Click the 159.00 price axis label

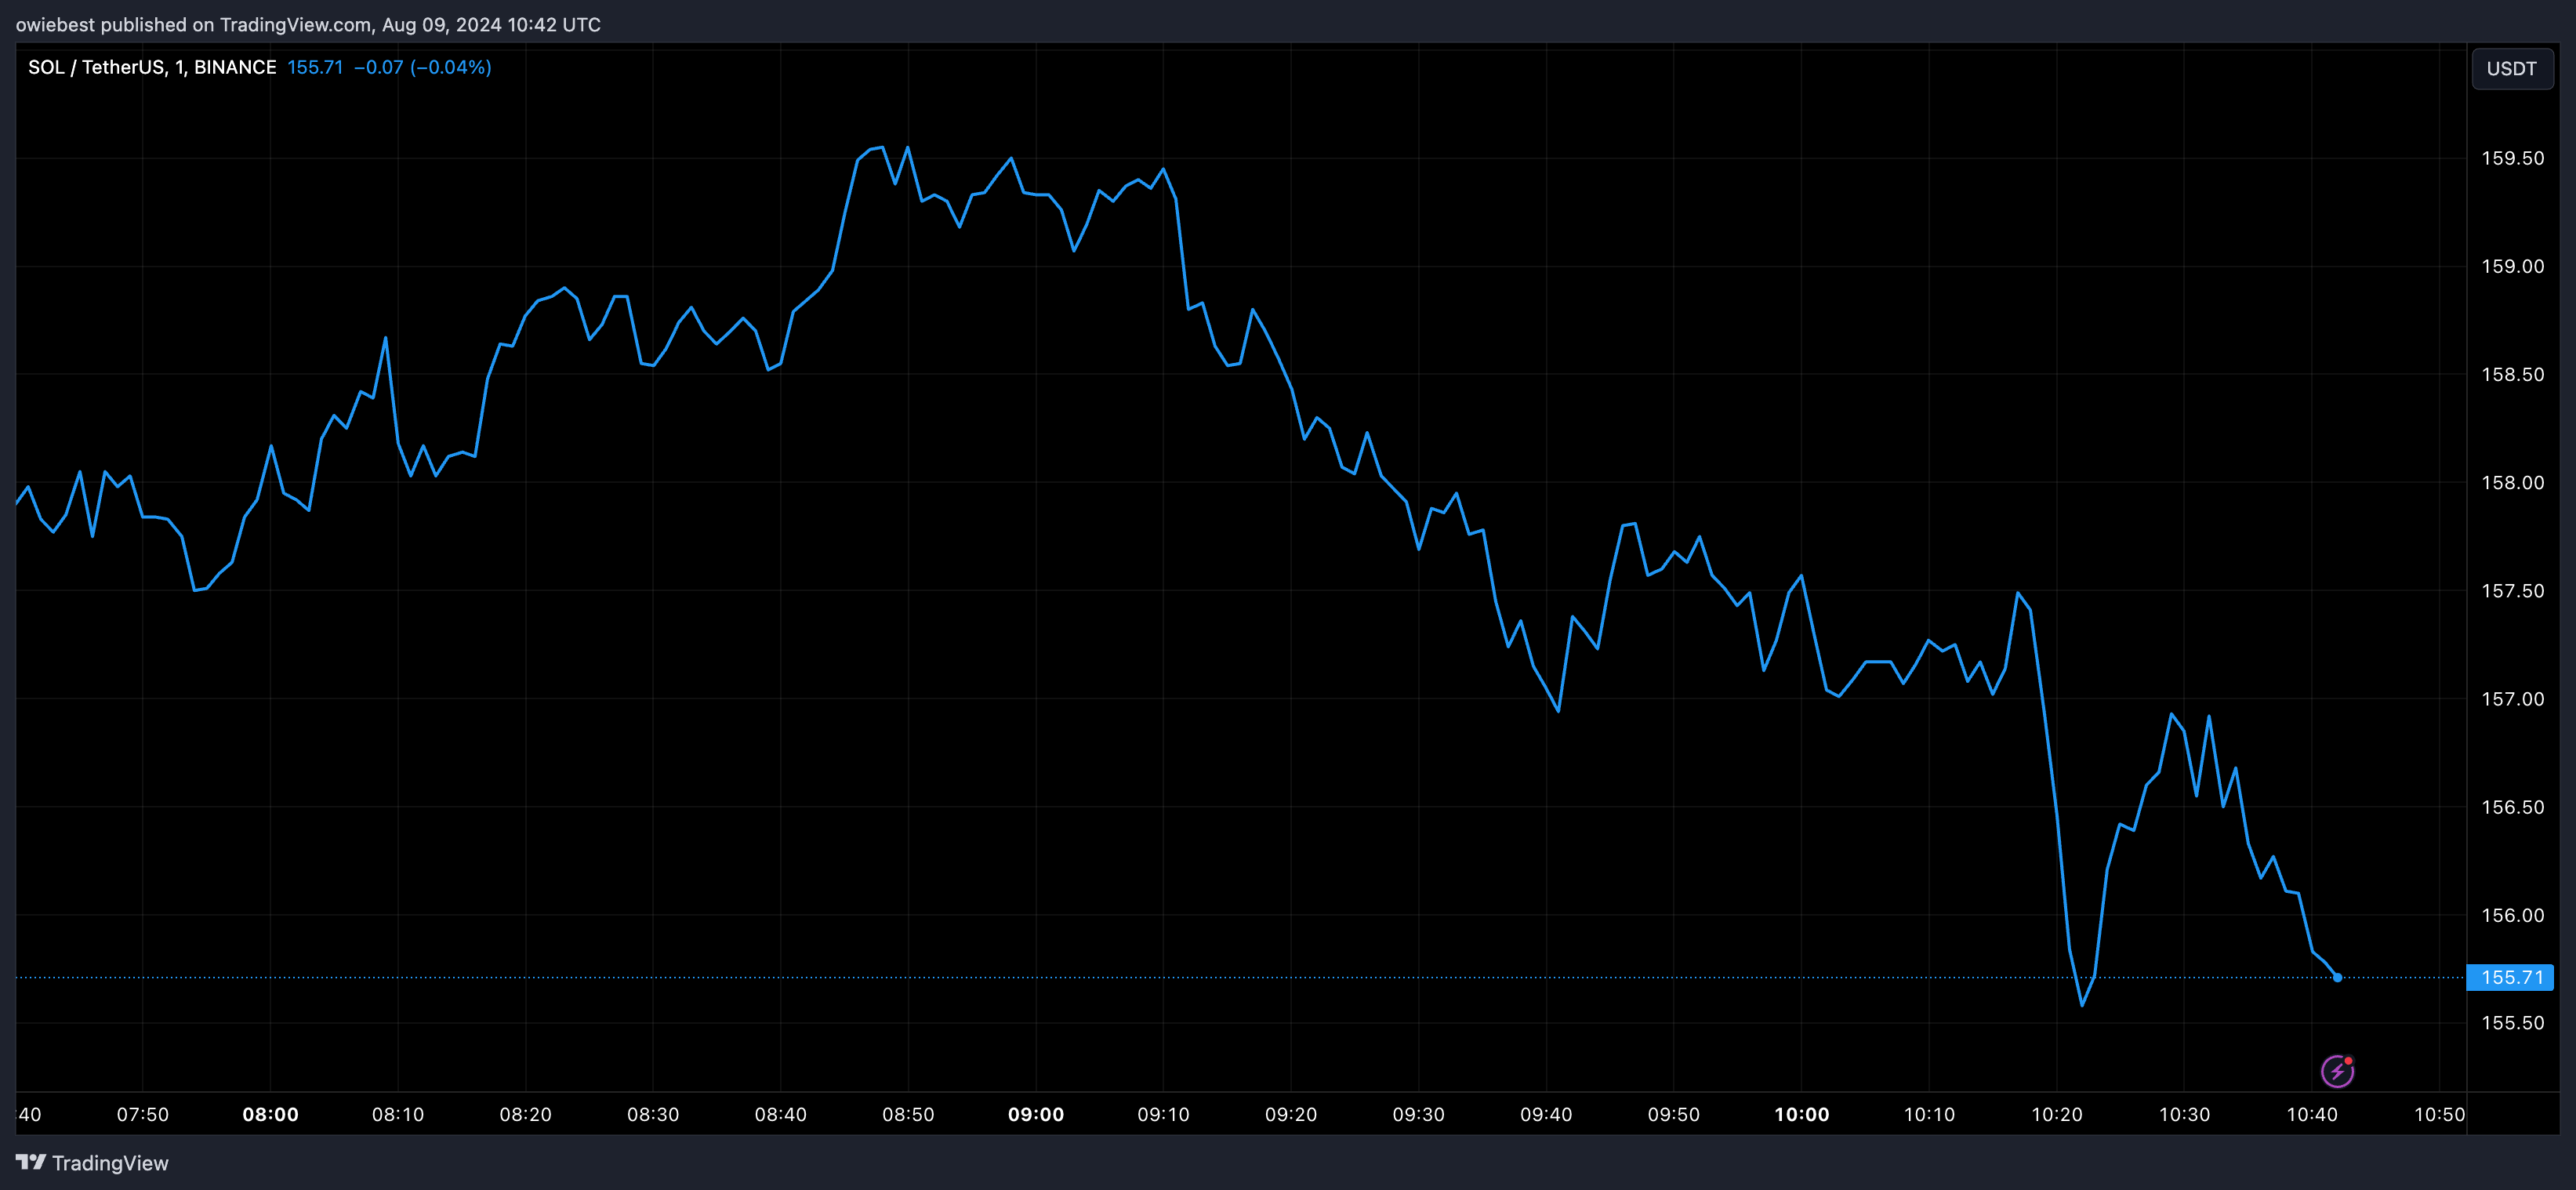click(x=2512, y=266)
